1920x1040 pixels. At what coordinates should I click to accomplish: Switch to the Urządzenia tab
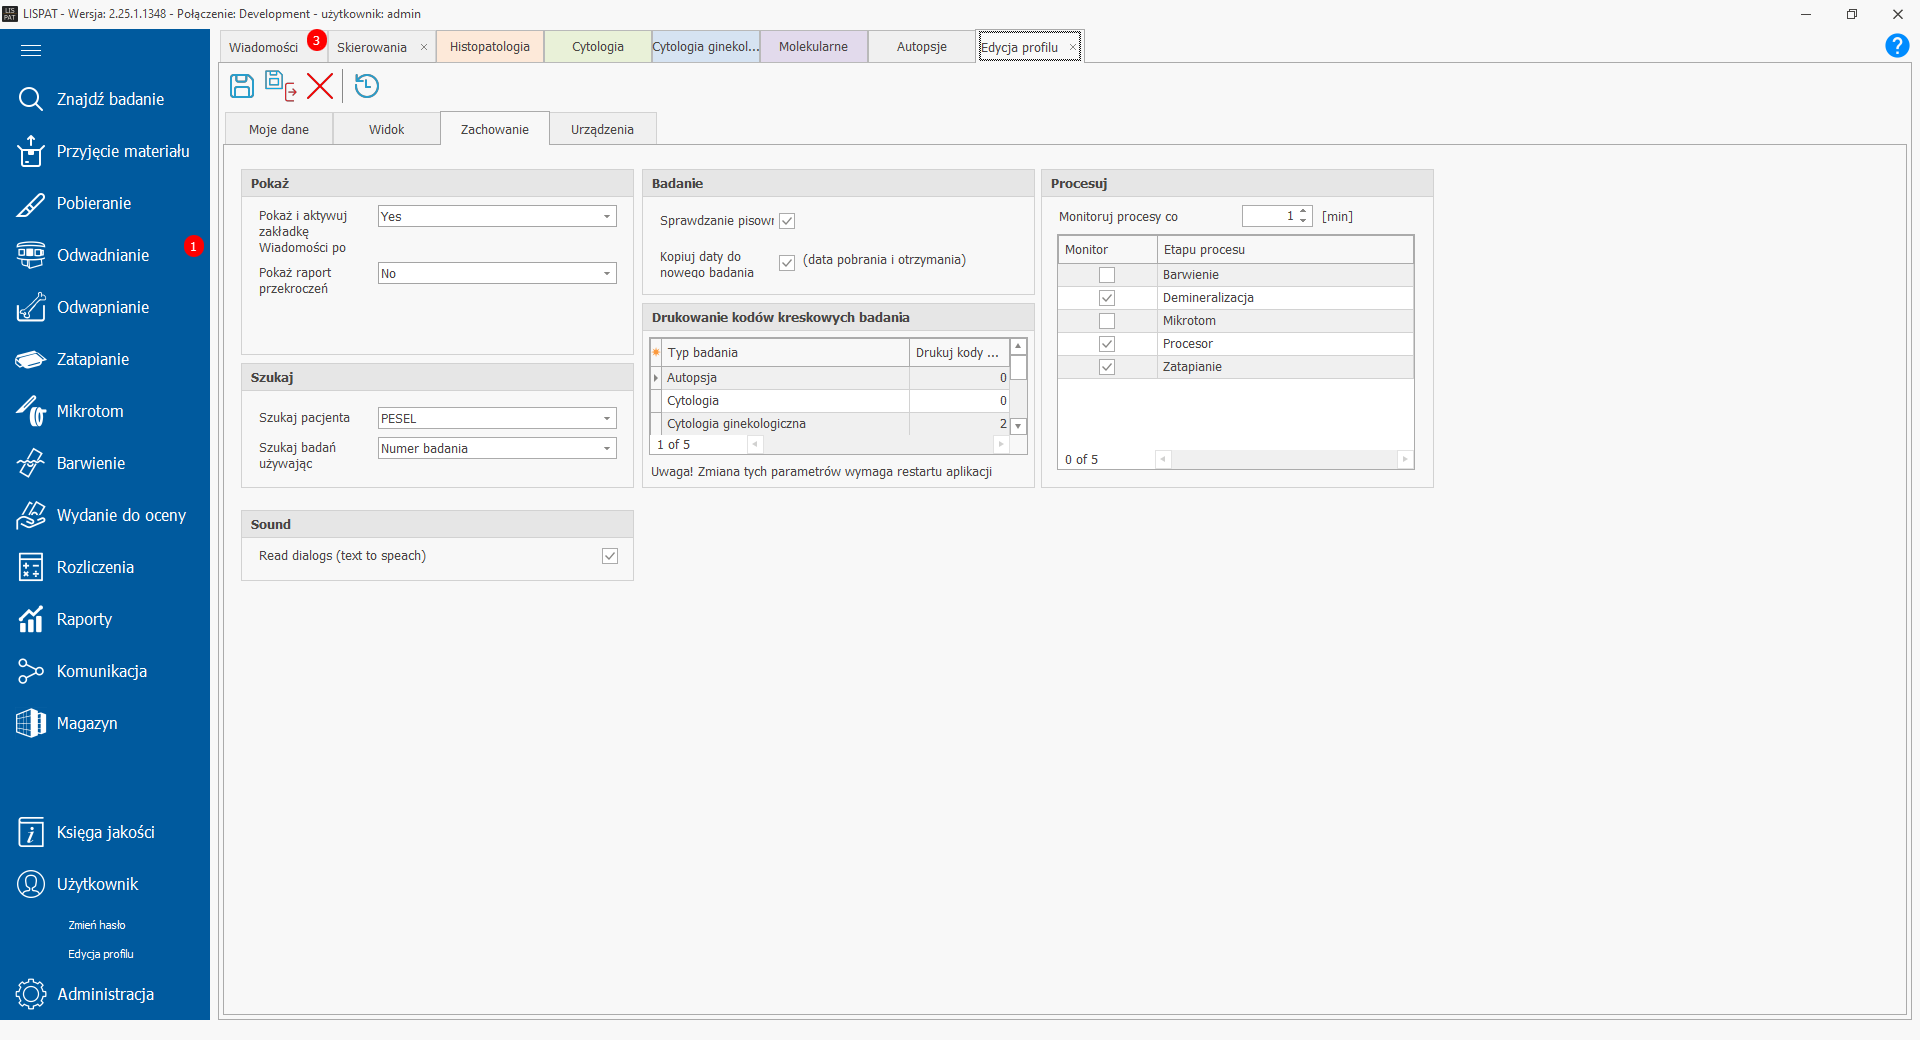coord(602,129)
